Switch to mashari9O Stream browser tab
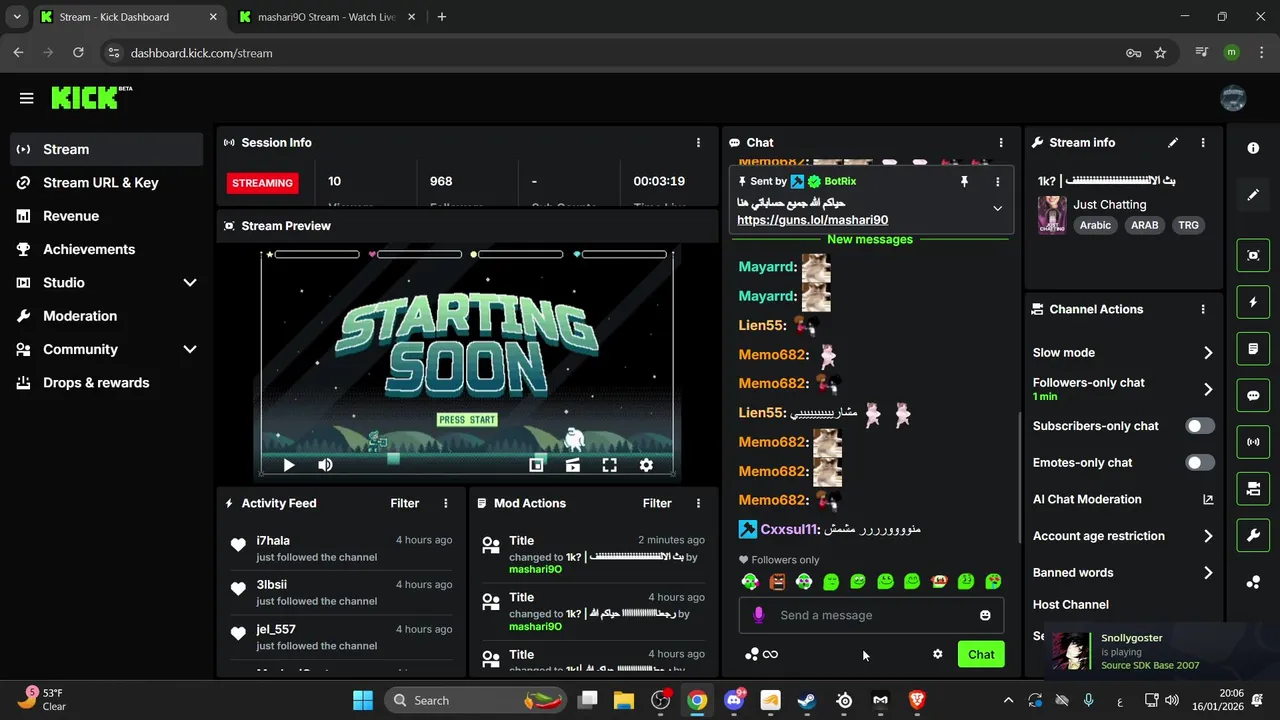This screenshot has width=1280, height=720. 327,17
